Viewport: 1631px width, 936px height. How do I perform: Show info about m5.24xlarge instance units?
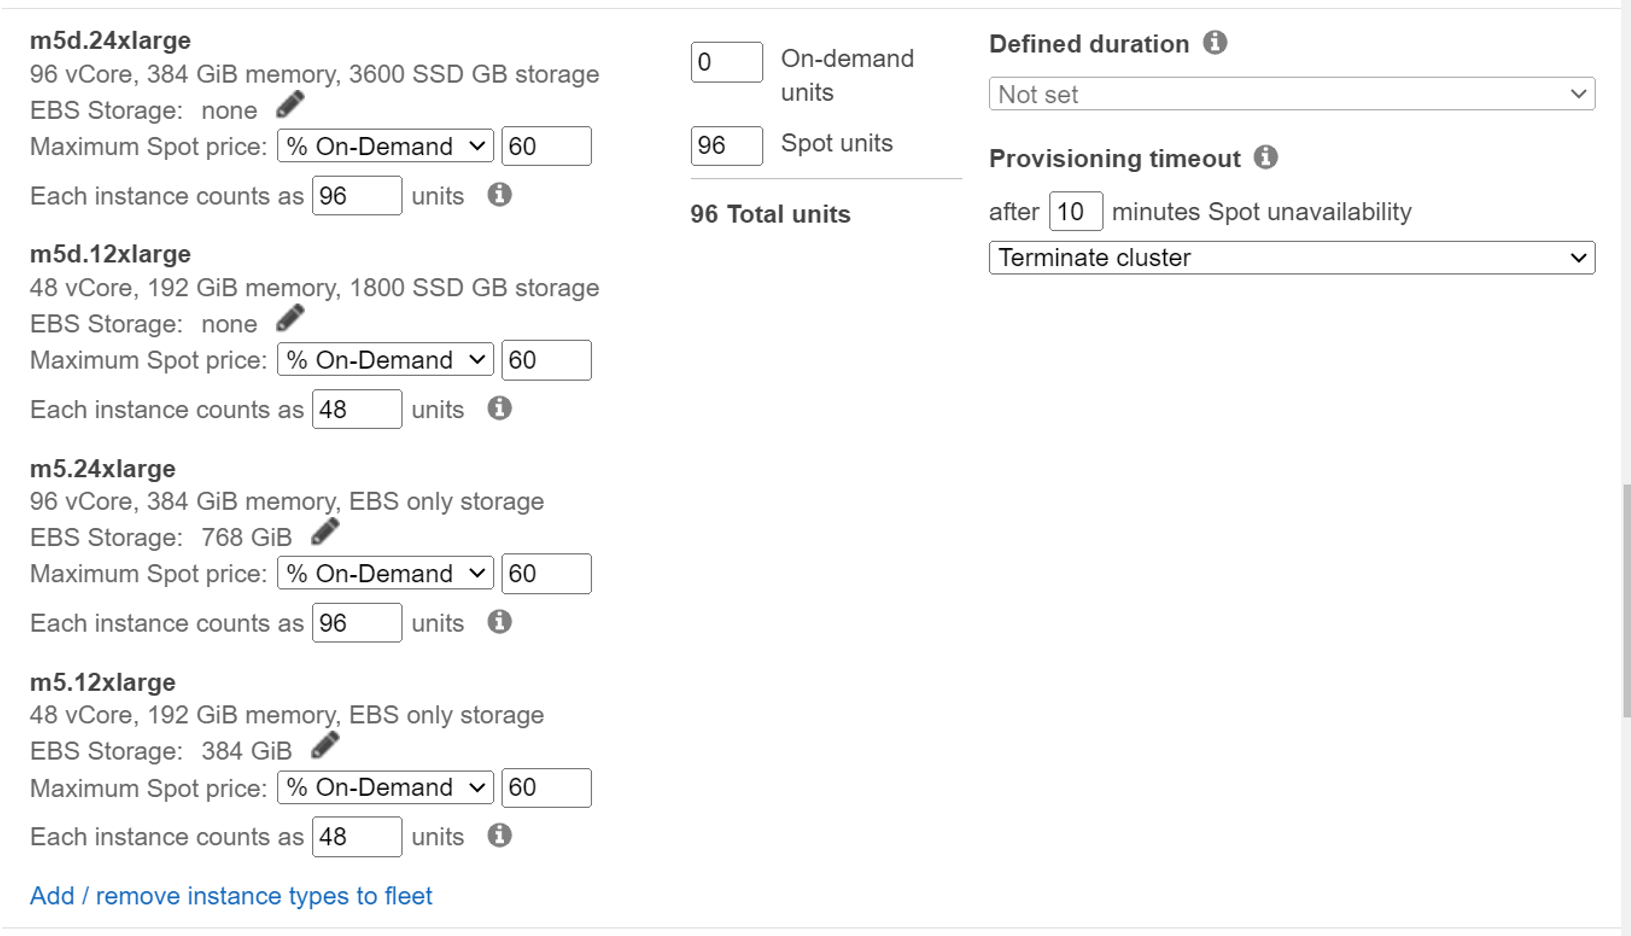(x=500, y=622)
